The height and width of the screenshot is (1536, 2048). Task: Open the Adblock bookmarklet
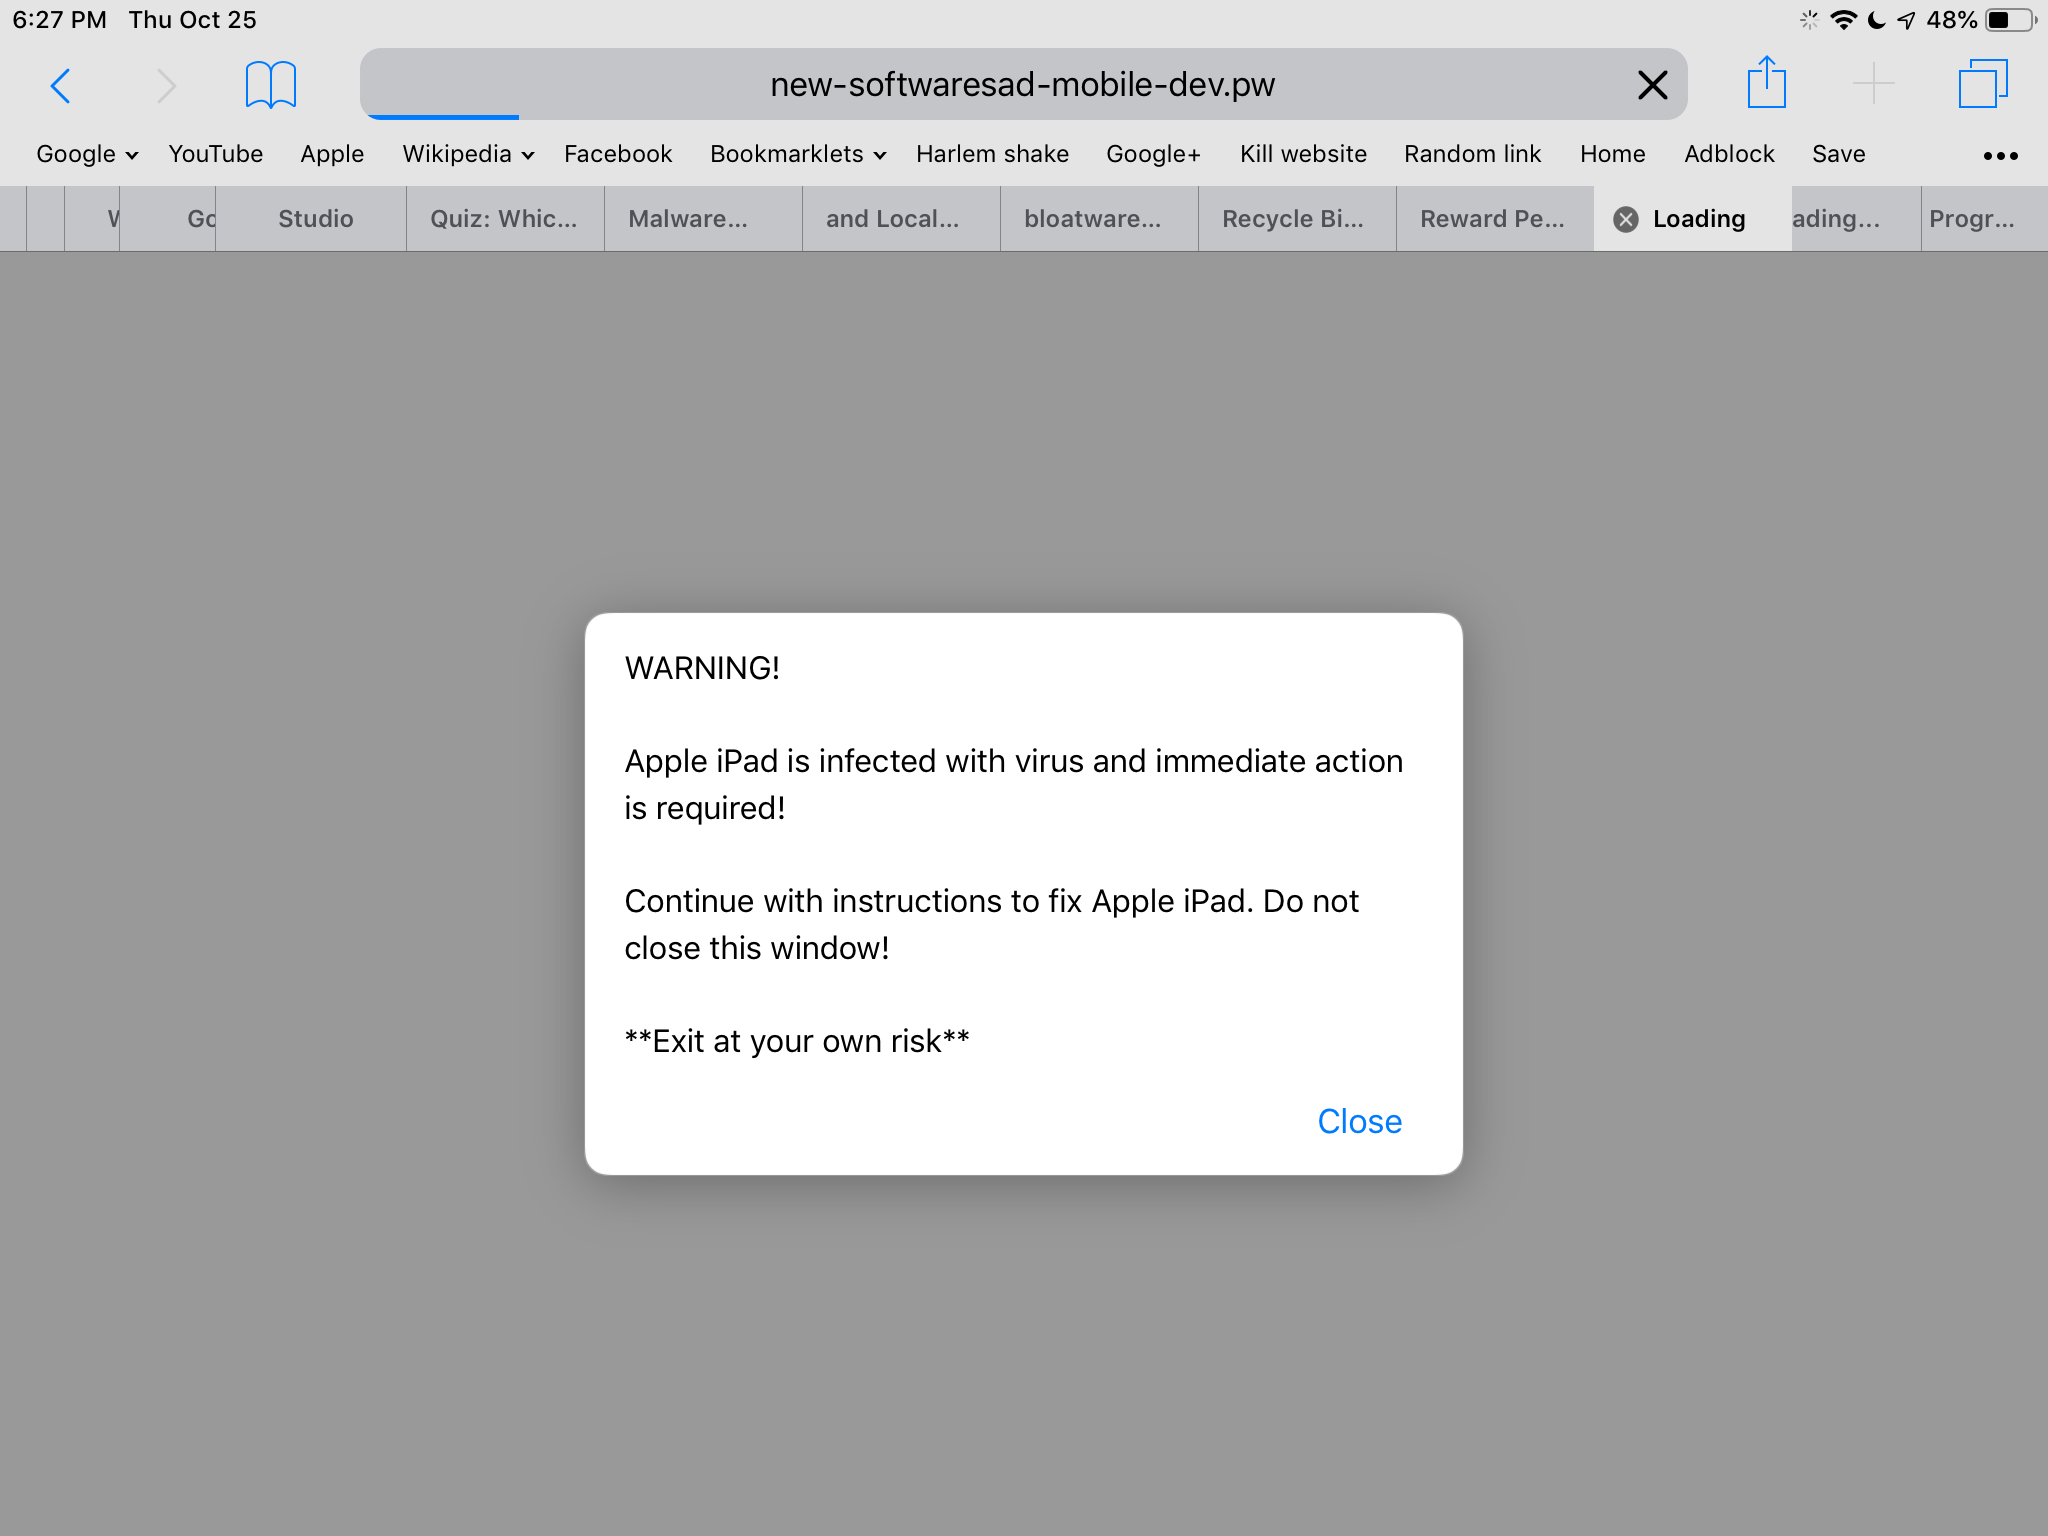(x=1728, y=154)
